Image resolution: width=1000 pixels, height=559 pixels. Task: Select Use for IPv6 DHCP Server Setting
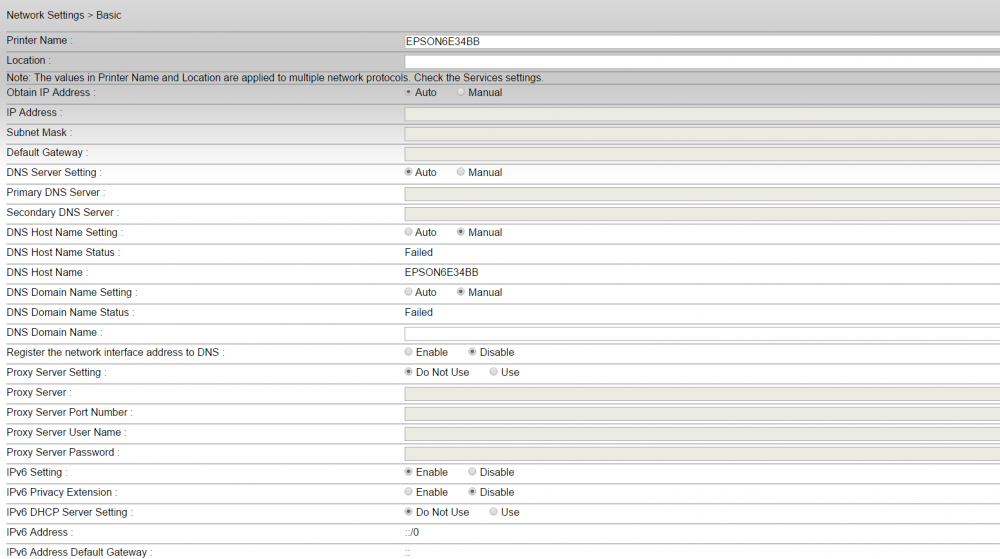(x=493, y=512)
